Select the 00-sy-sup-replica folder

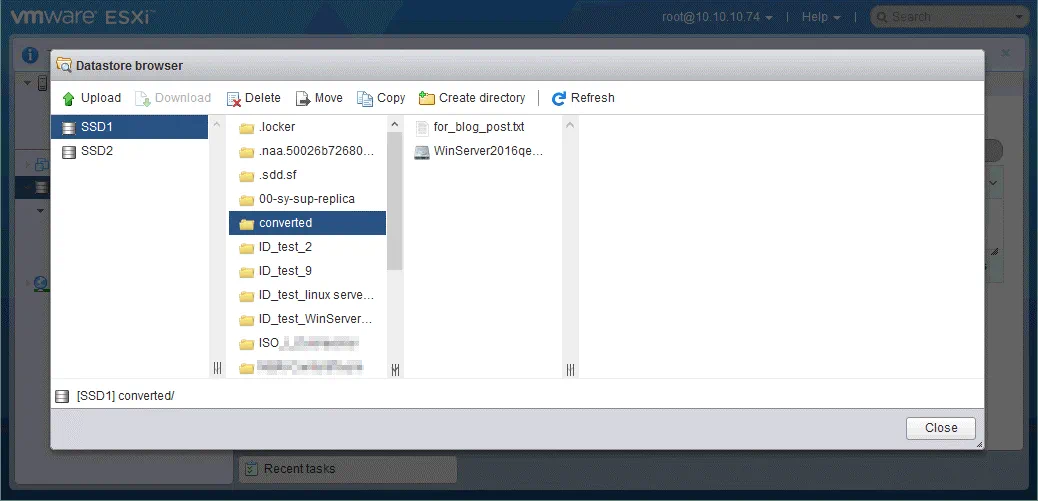(306, 199)
